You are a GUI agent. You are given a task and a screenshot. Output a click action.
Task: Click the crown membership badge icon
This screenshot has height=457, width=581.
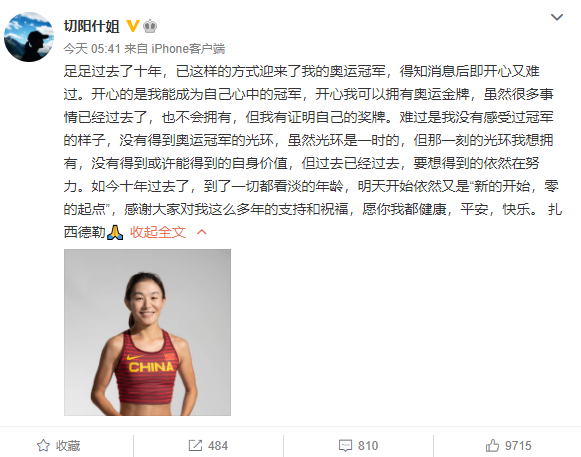click(150, 26)
